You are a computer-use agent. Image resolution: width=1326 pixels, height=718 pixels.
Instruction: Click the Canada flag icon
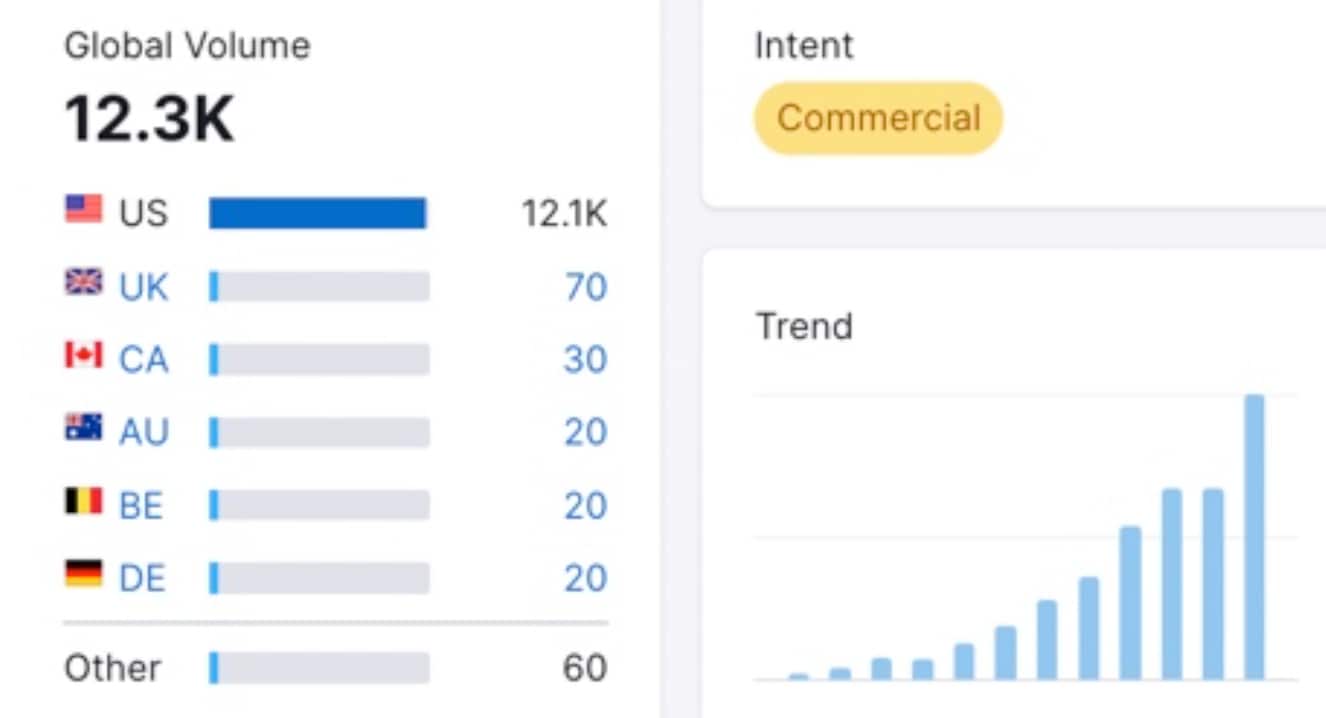84,355
